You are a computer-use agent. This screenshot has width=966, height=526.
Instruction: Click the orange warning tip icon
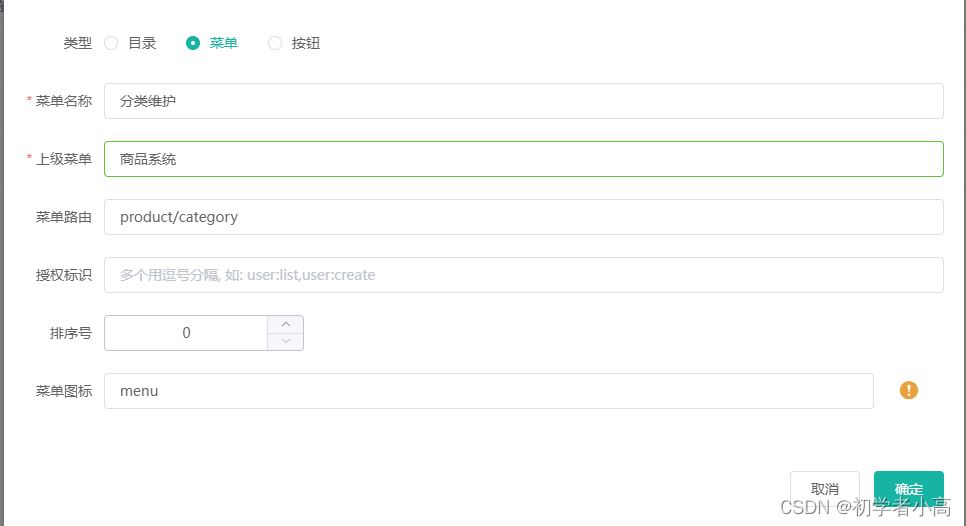[909, 390]
